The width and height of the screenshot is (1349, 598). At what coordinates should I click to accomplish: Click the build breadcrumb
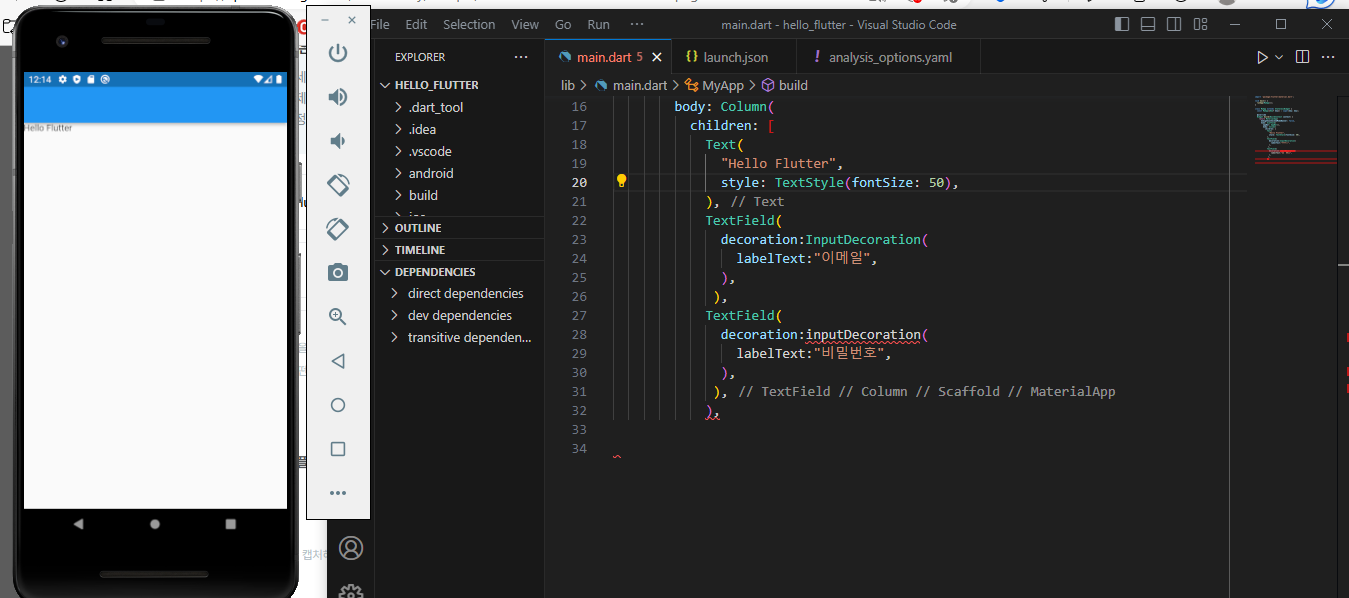(793, 86)
